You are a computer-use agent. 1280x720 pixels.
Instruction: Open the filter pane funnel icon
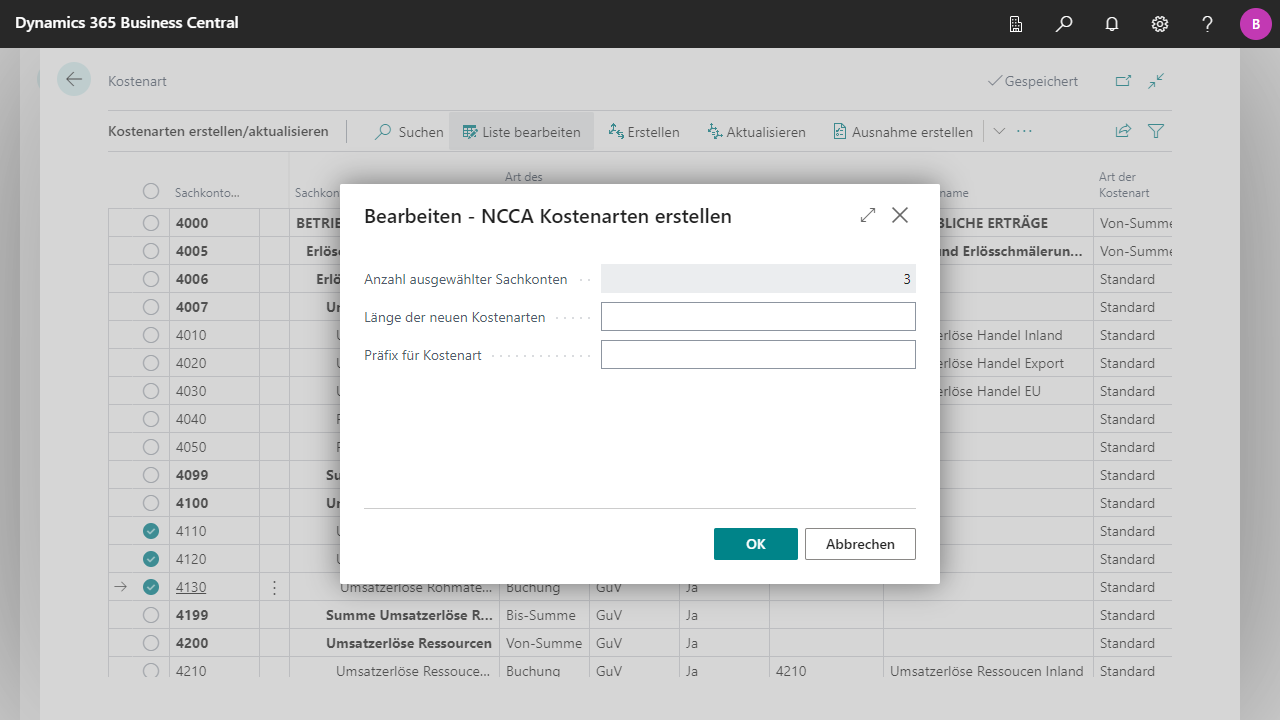[x=1156, y=131]
